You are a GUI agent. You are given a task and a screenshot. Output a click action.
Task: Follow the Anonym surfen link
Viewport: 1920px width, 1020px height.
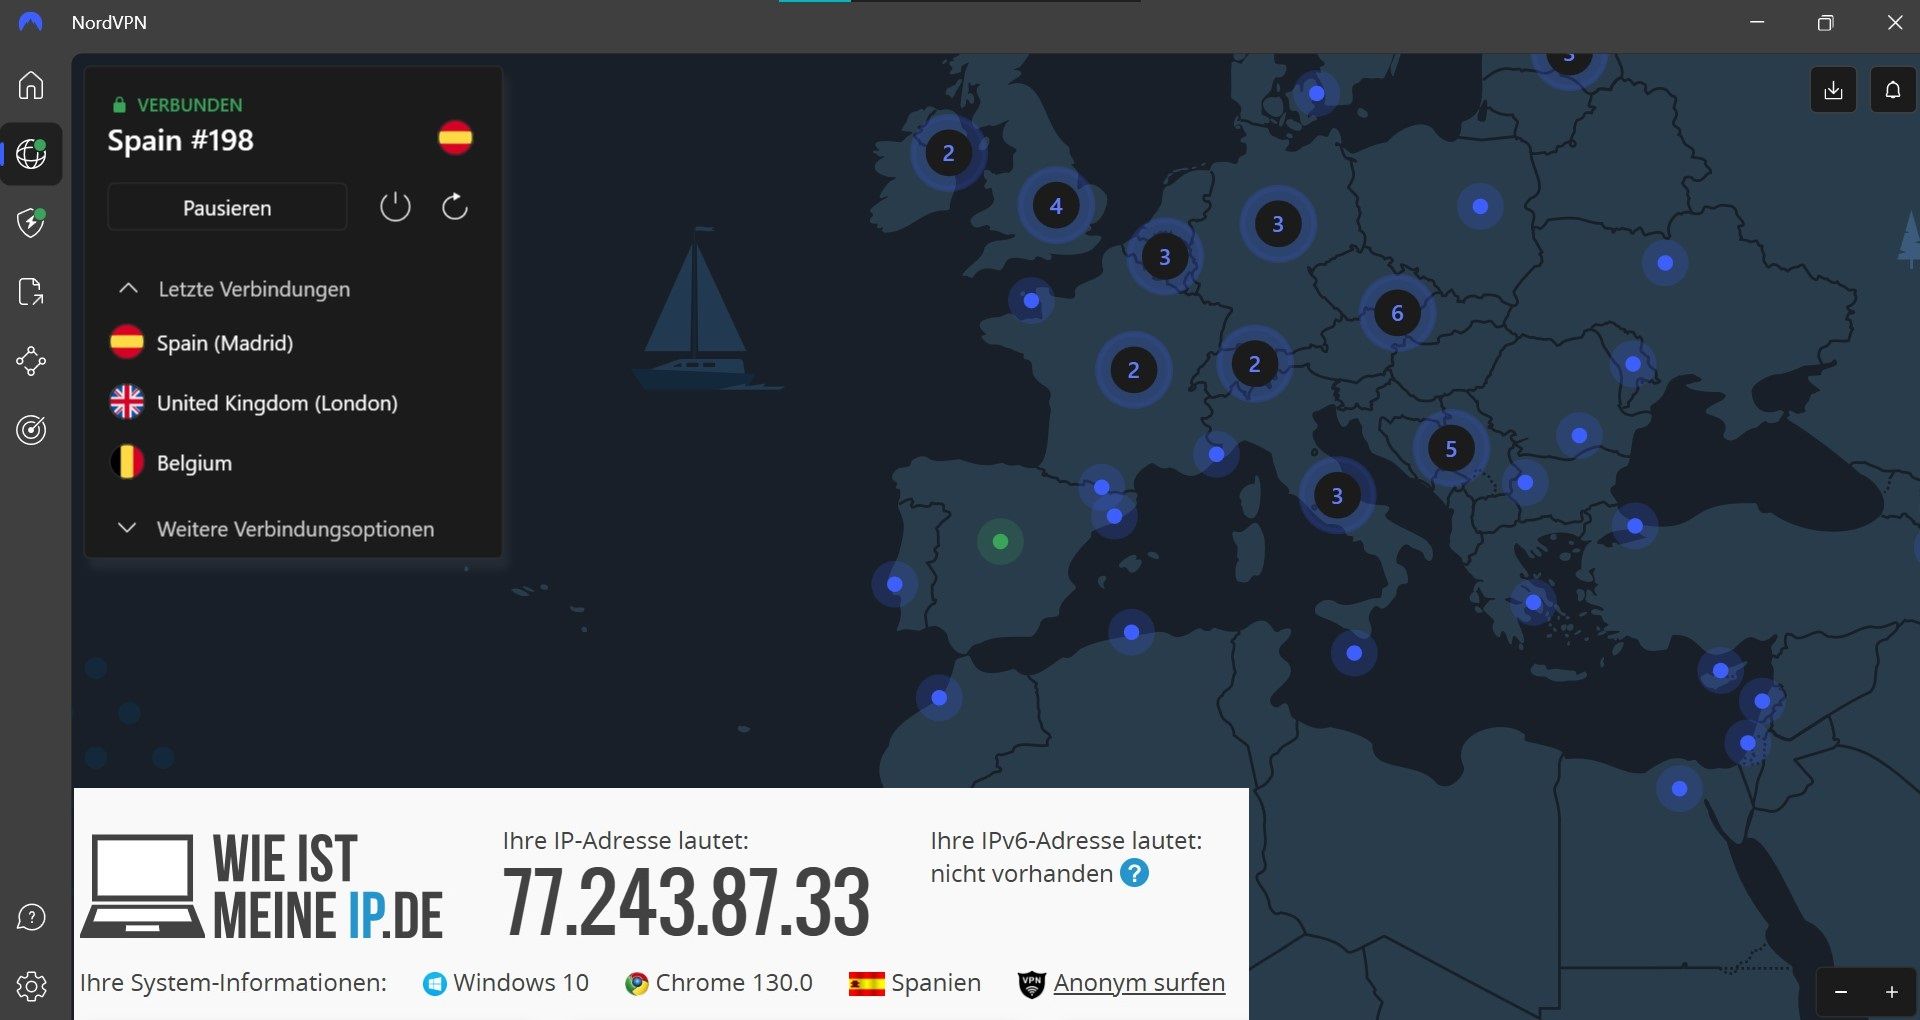(x=1139, y=983)
